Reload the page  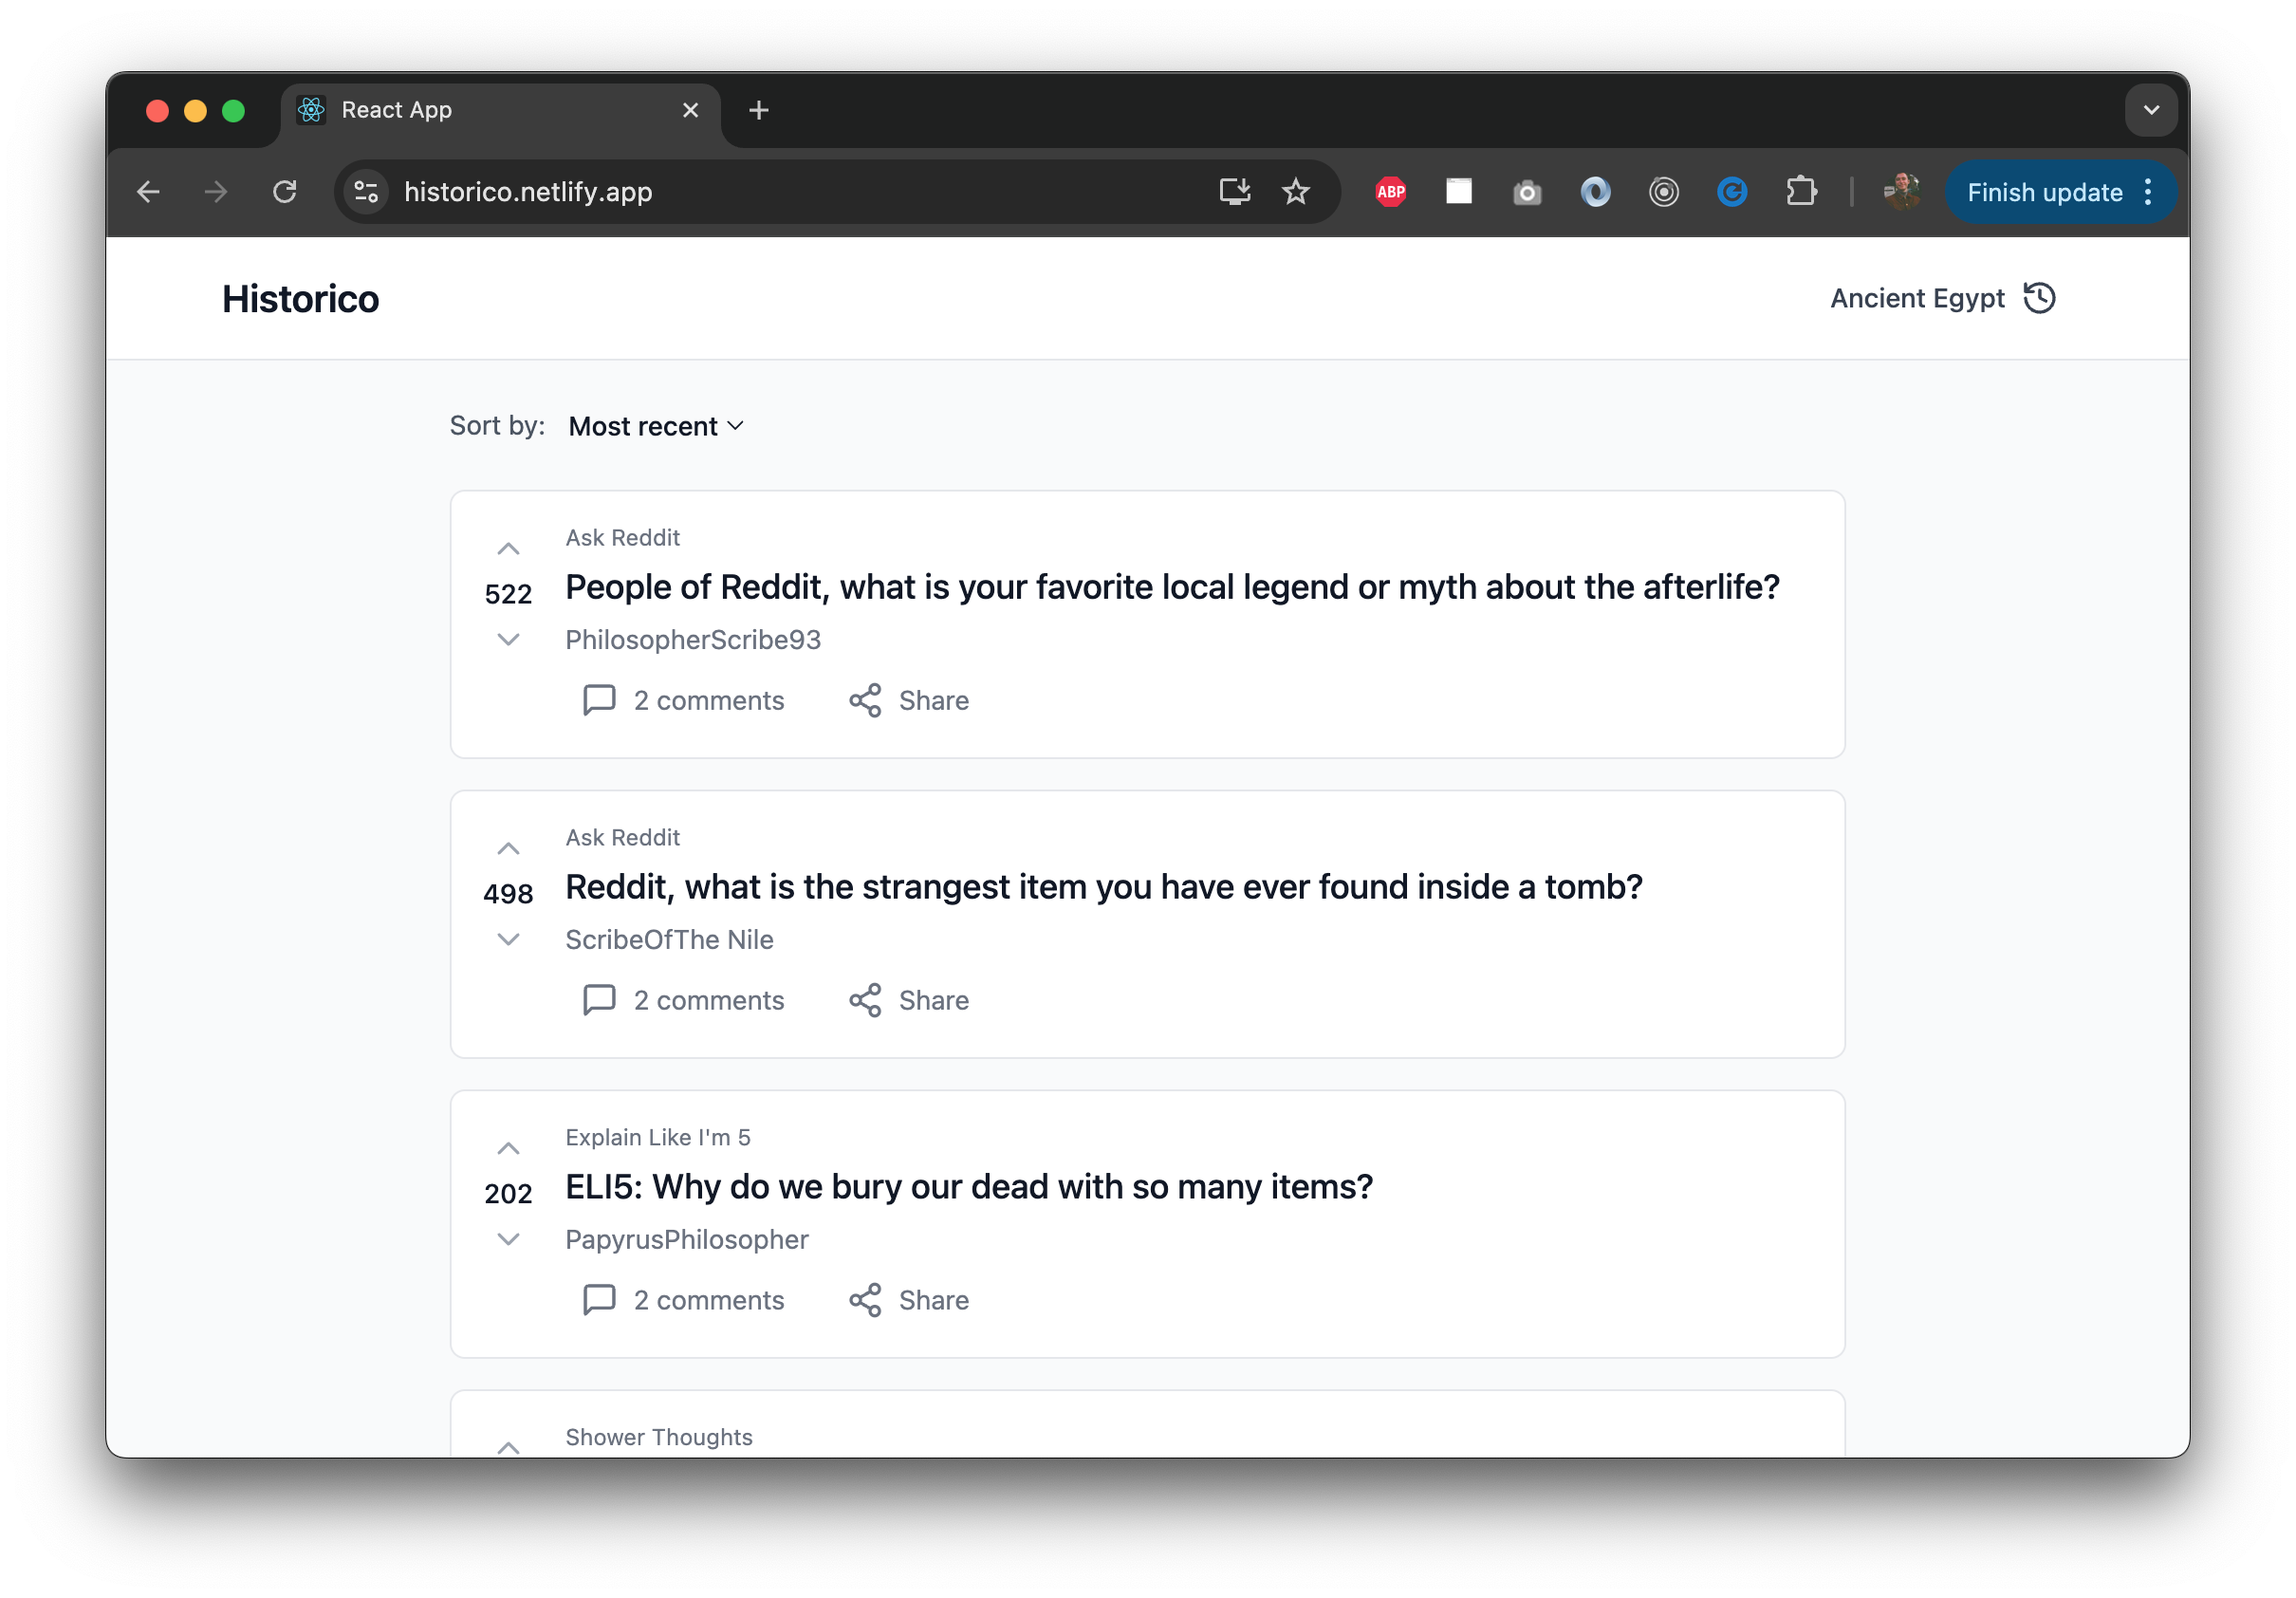coord(285,192)
